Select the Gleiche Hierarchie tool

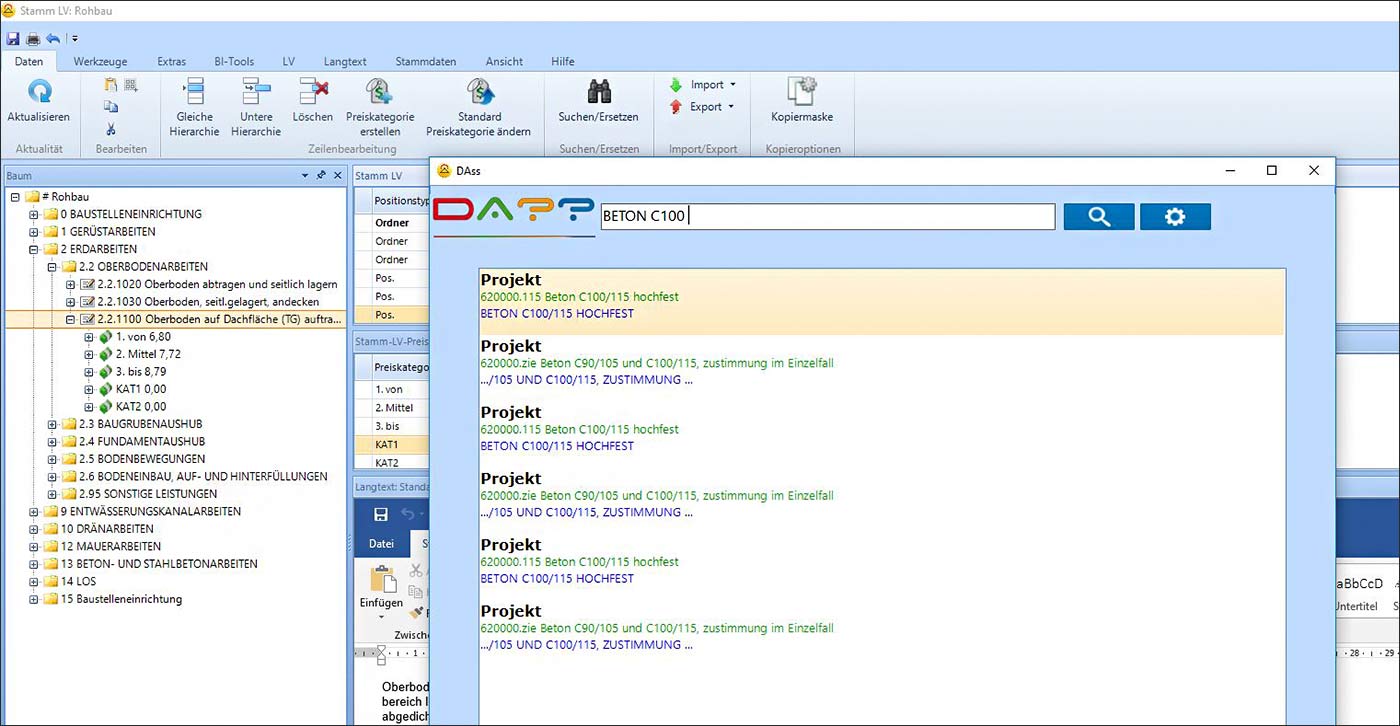pyautogui.click(x=194, y=94)
